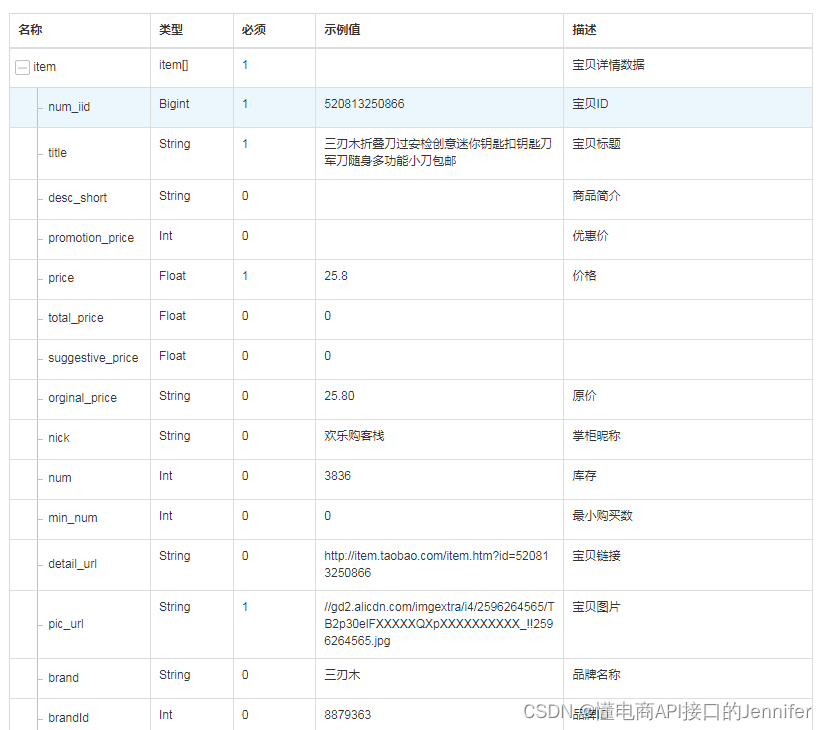The height and width of the screenshot is (730, 827).
Task: Click the 商品简介 description
Action: pos(597,196)
